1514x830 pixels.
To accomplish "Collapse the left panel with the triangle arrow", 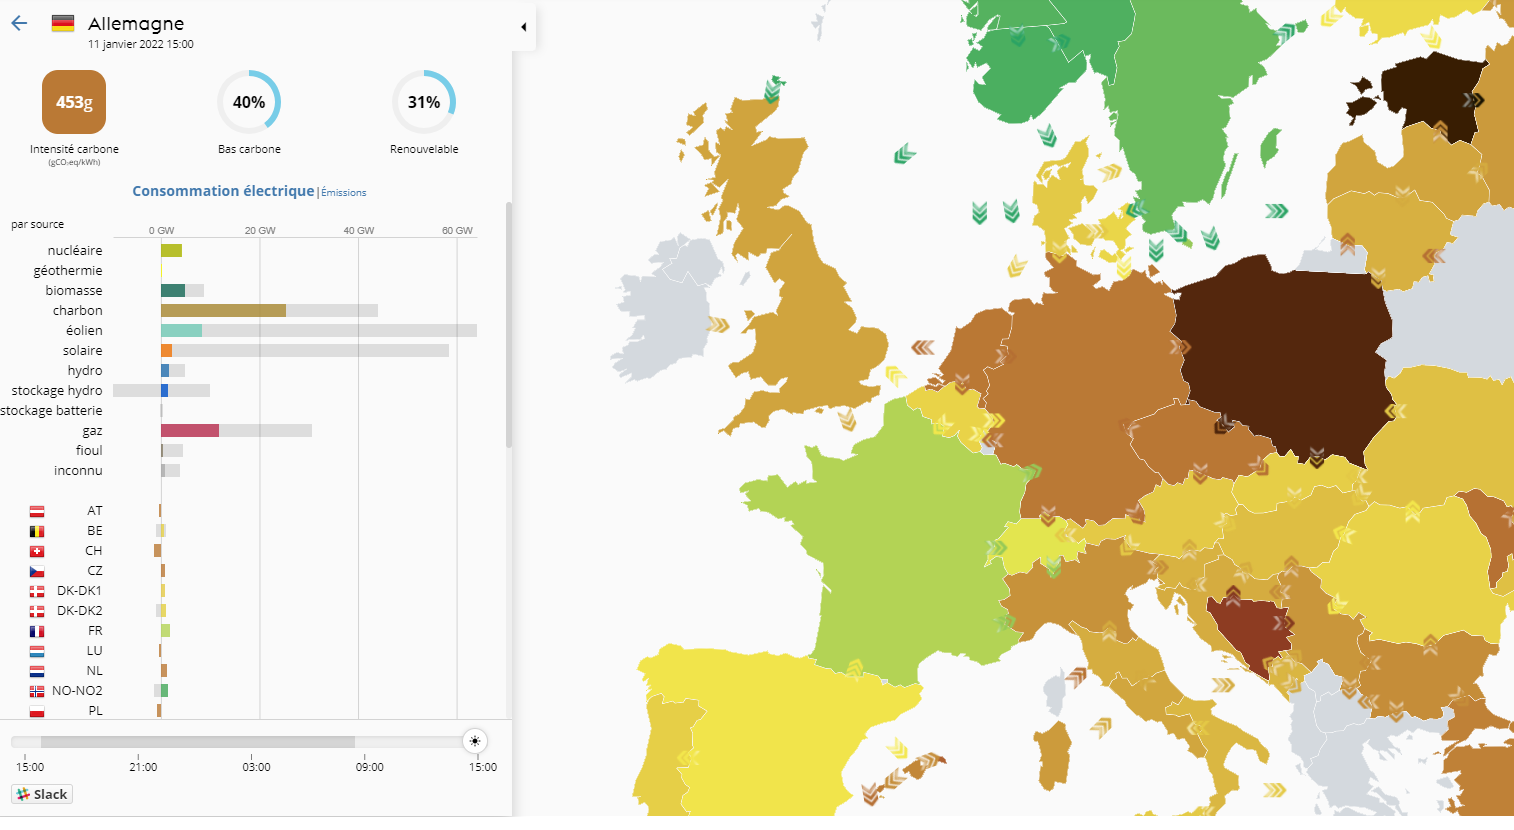I will (523, 27).
